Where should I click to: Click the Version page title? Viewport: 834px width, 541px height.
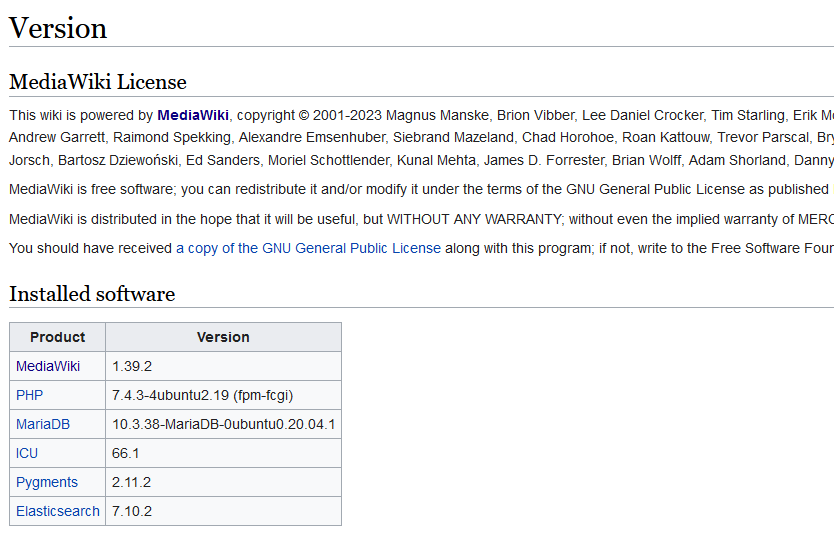58,28
